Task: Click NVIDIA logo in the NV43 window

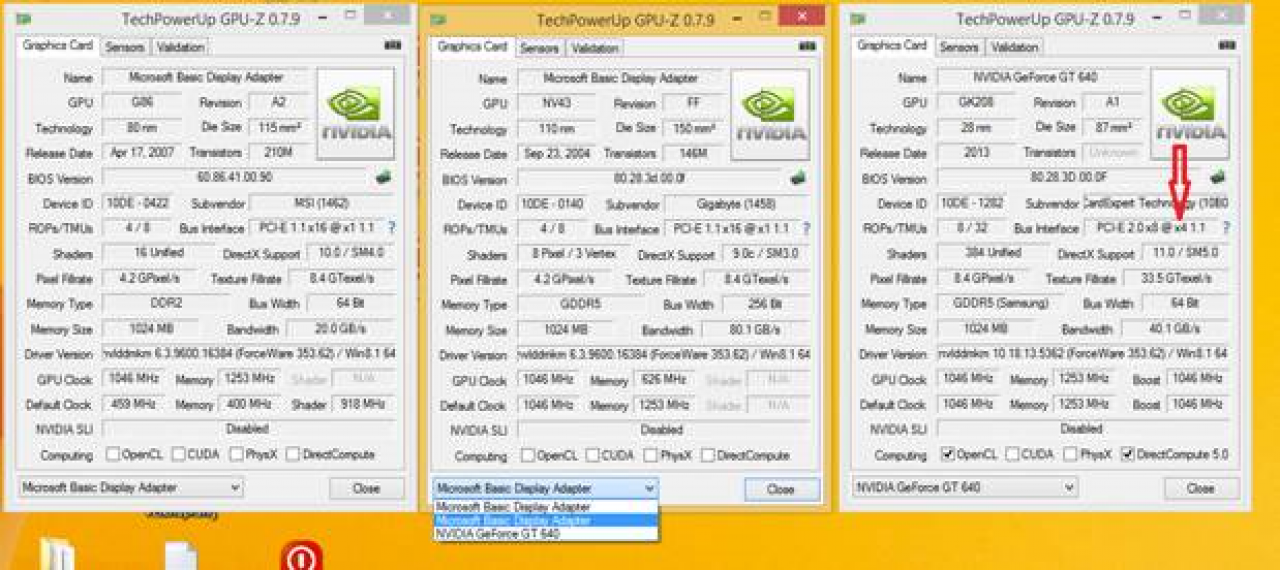Action: point(770,115)
